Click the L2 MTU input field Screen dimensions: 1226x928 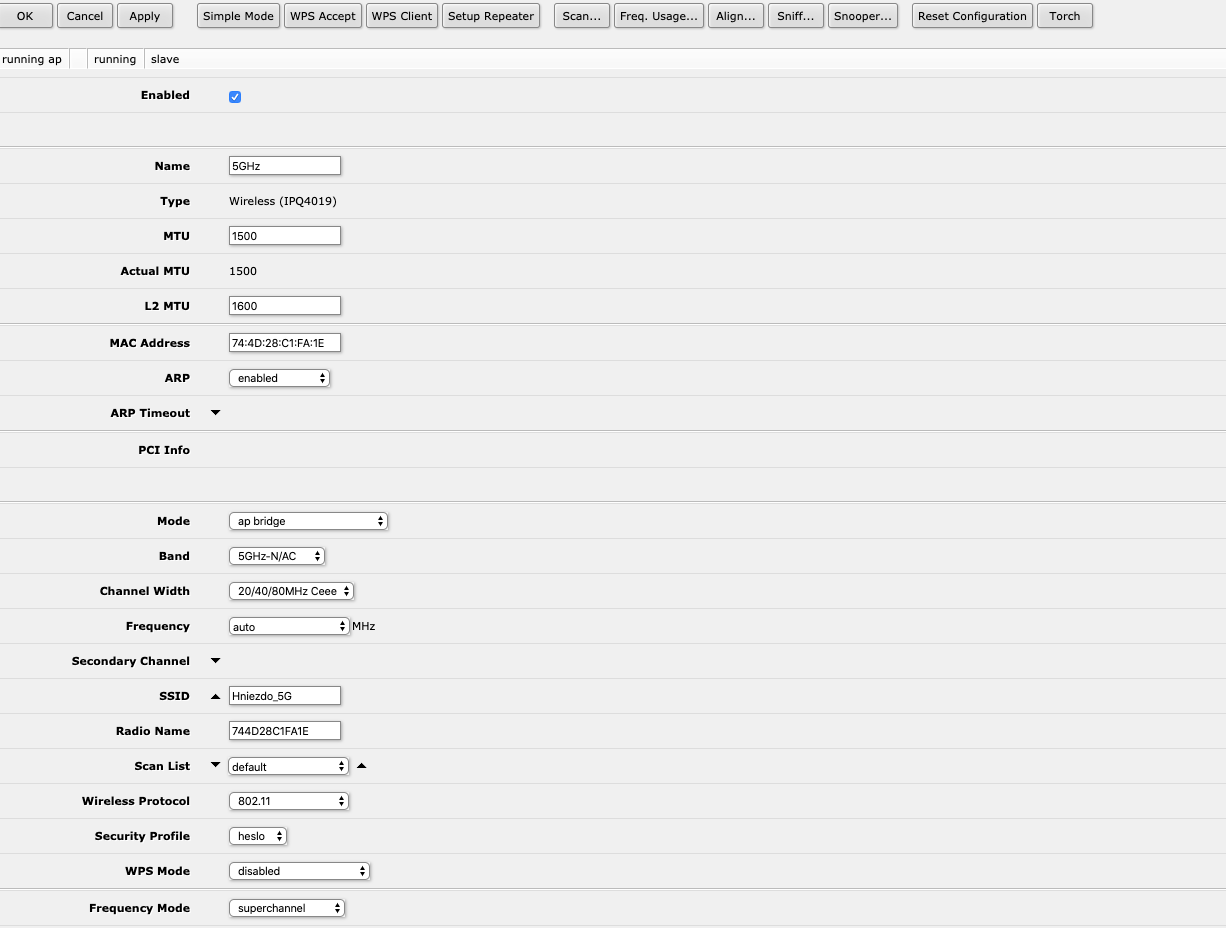tap(285, 306)
